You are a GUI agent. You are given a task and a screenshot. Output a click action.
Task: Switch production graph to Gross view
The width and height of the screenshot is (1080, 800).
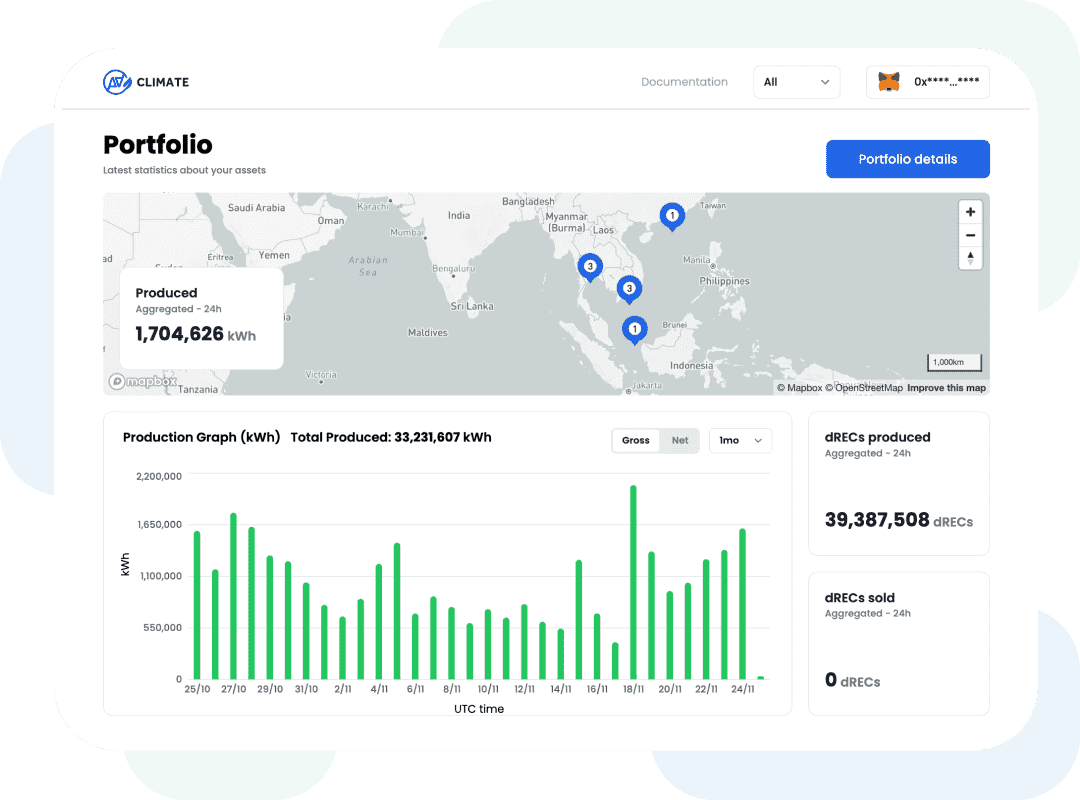pyautogui.click(x=636, y=440)
